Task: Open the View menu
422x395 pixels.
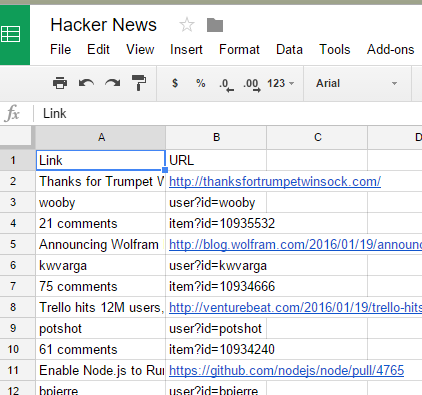Action: point(140,50)
